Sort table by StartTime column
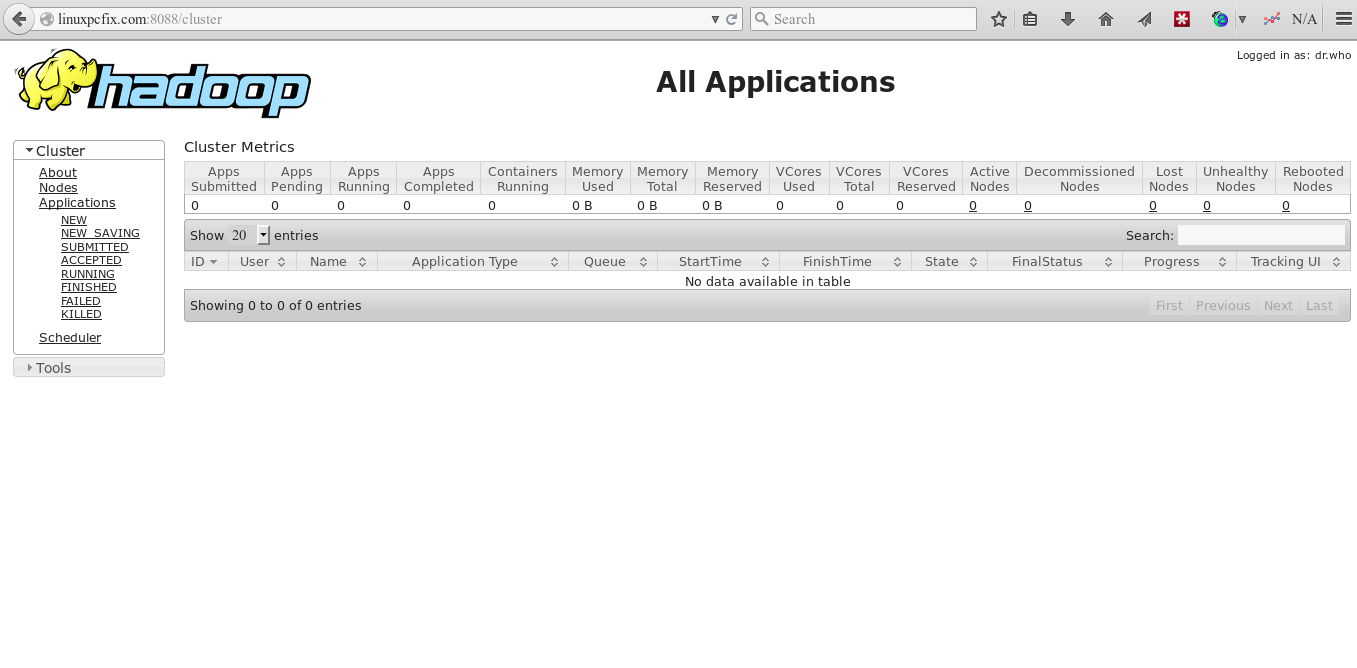The width and height of the screenshot is (1357, 668). tap(717, 262)
